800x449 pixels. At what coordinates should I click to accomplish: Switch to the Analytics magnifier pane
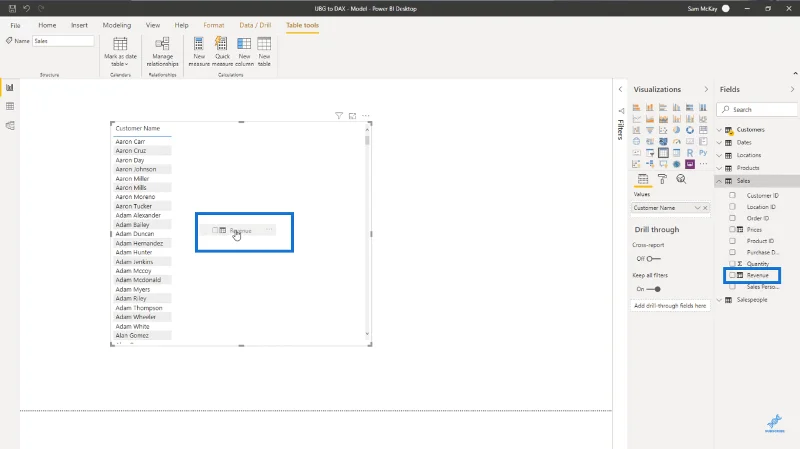(x=681, y=179)
